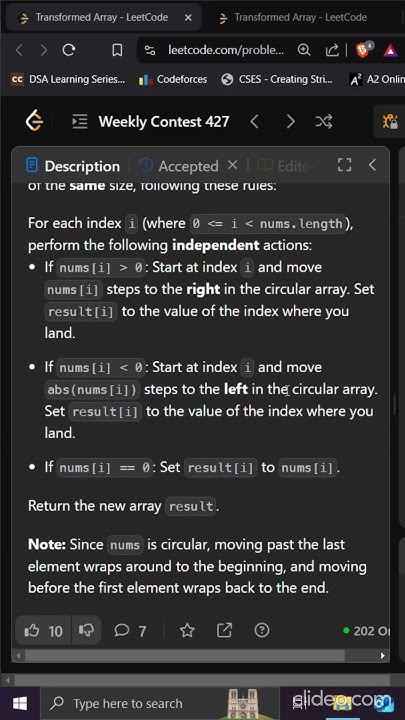The image size is (405, 720).
Task: Open help question mark icon
Action: coord(262,631)
